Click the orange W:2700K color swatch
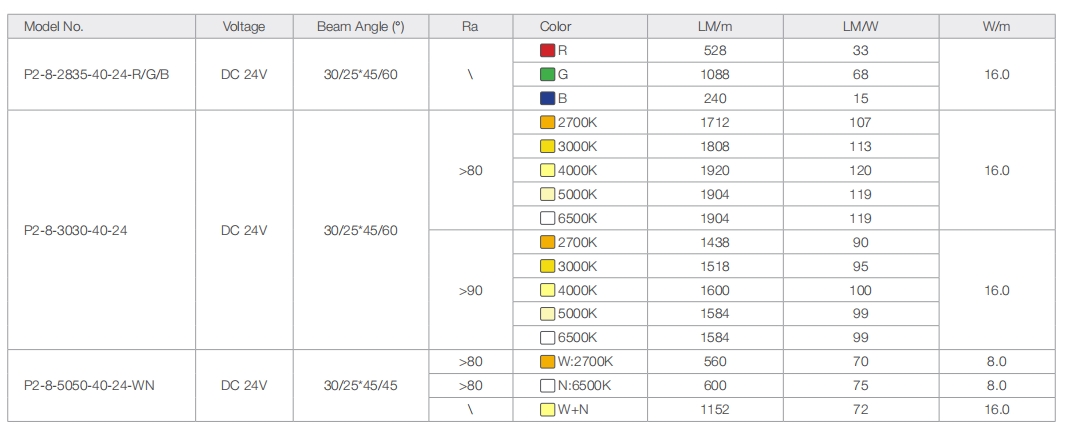The height and width of the screenshot is (436, 1067). pos(547,362)
